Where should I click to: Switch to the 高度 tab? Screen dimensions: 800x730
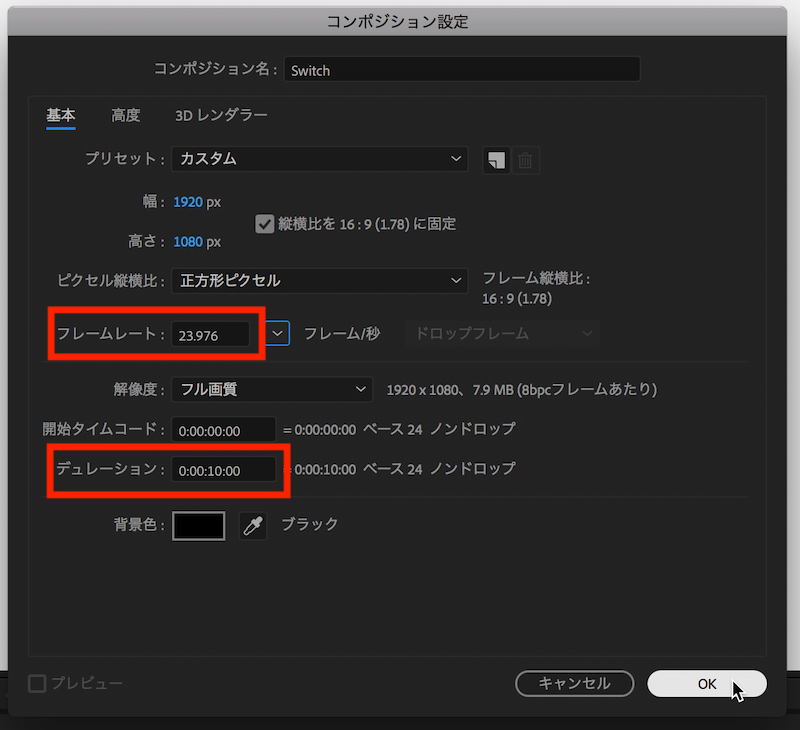[125, 115]
